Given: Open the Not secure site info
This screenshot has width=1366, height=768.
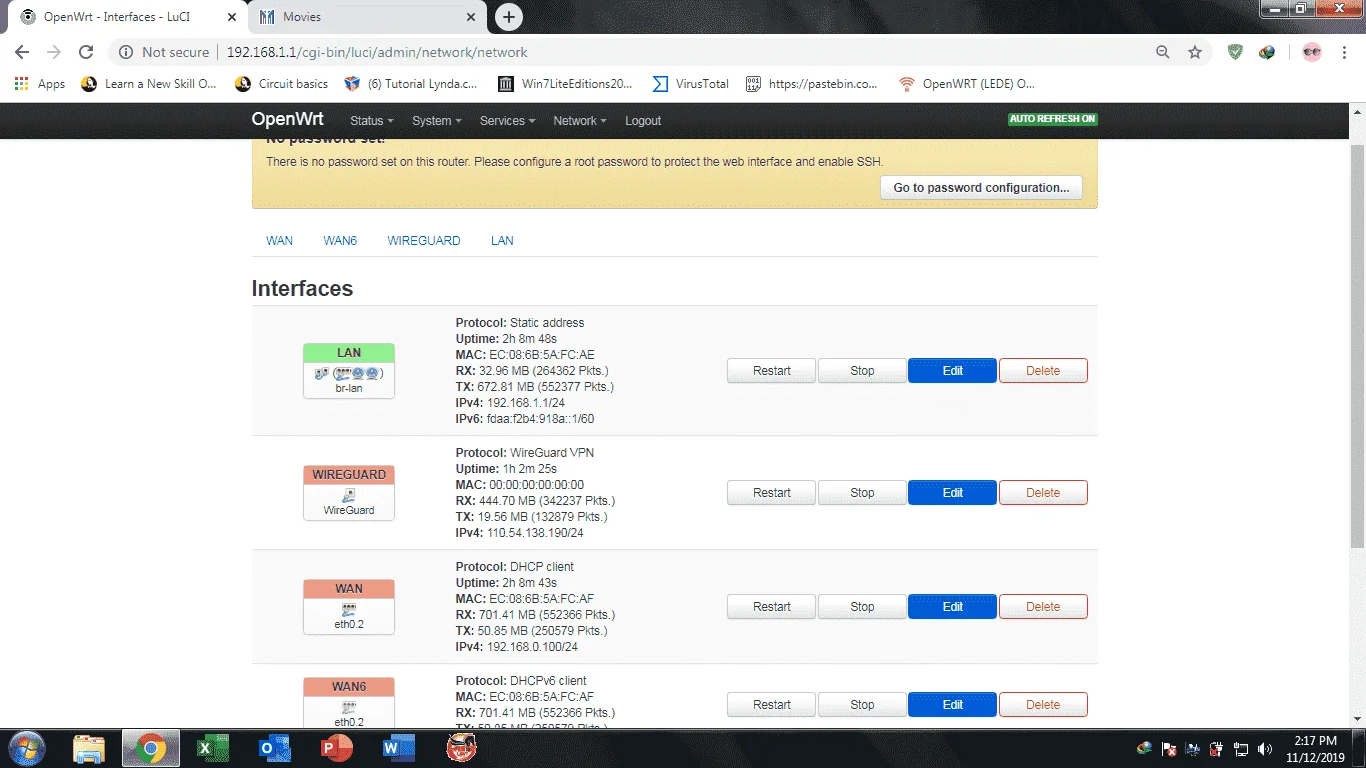Looking at the screenshot, I should 165,52.
